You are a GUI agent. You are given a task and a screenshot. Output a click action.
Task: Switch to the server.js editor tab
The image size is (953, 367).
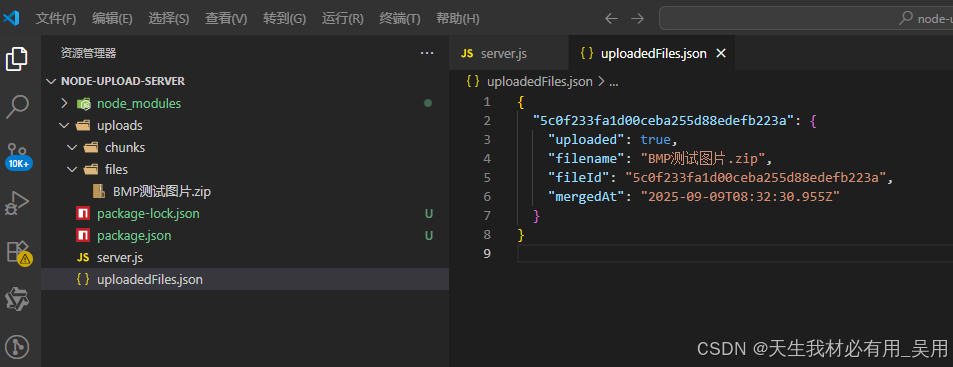point(509,53)
